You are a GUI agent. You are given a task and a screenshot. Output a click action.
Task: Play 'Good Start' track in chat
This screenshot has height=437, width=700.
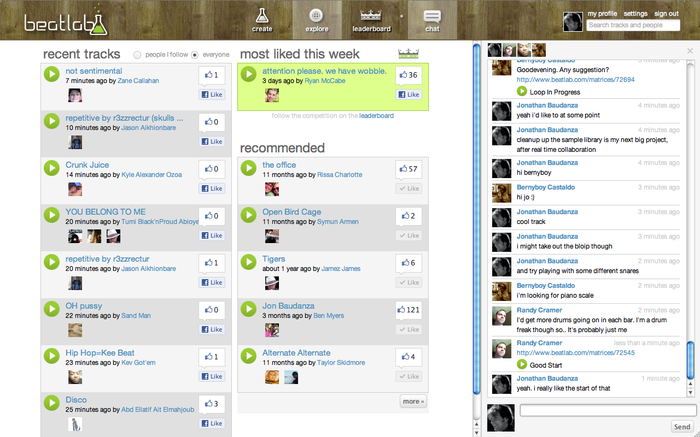point(522,365)
